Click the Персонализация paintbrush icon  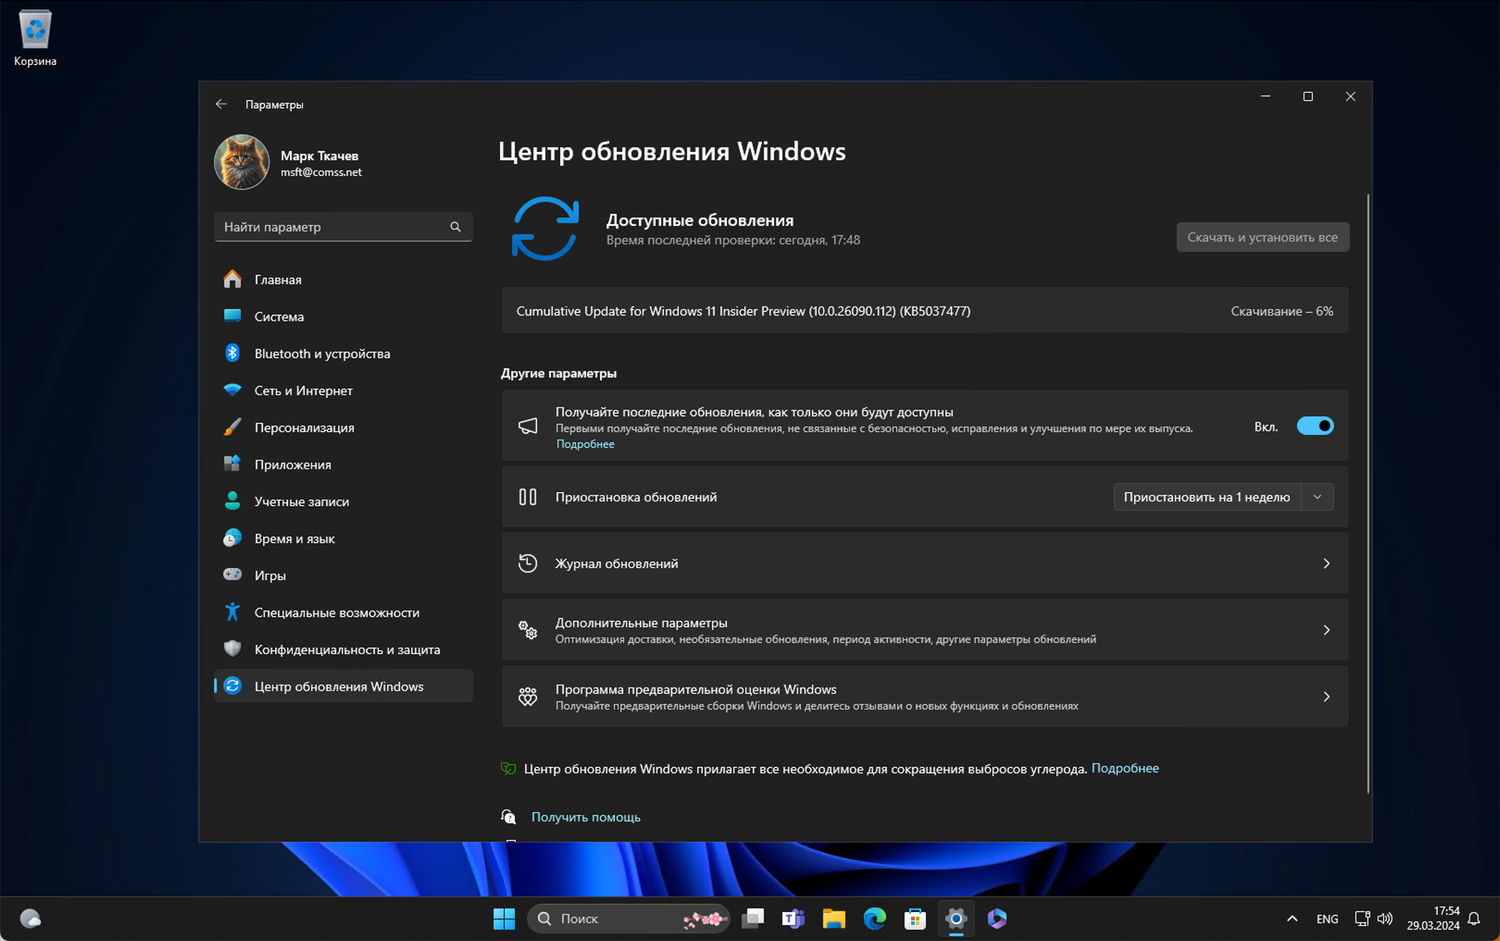click(x=232, y=427)
